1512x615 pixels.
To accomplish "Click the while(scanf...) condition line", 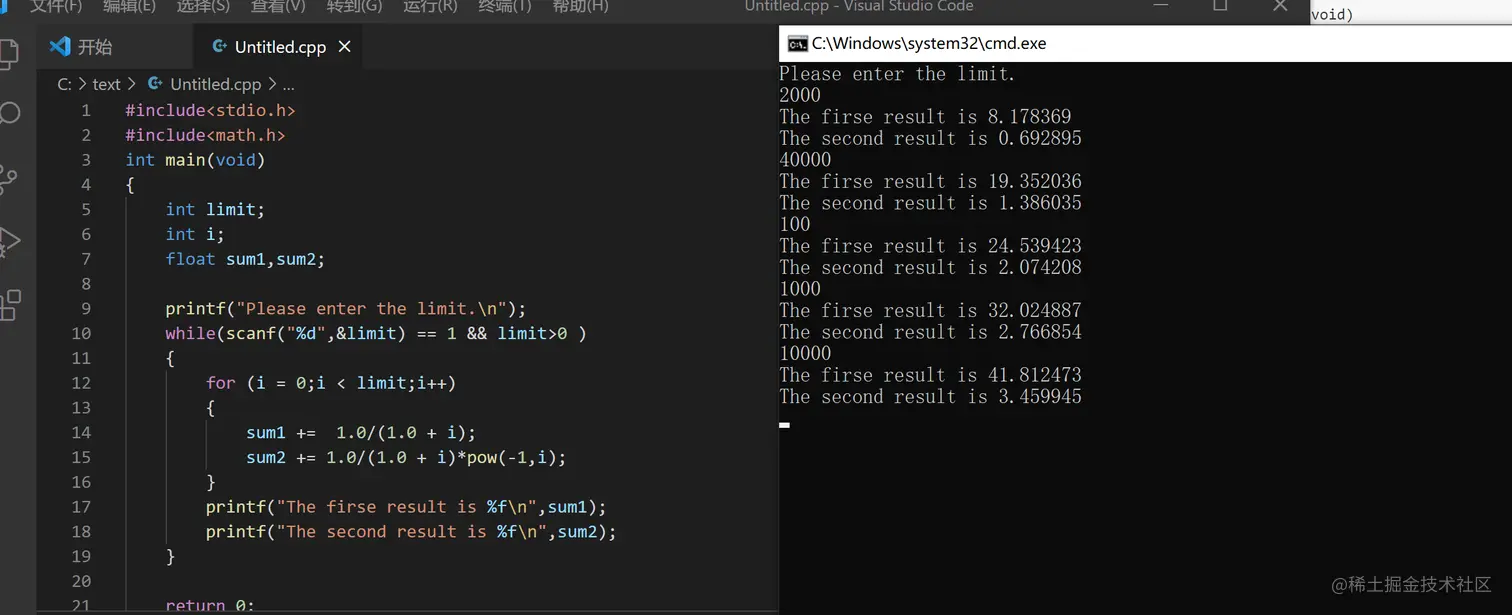I will [375, 333].
